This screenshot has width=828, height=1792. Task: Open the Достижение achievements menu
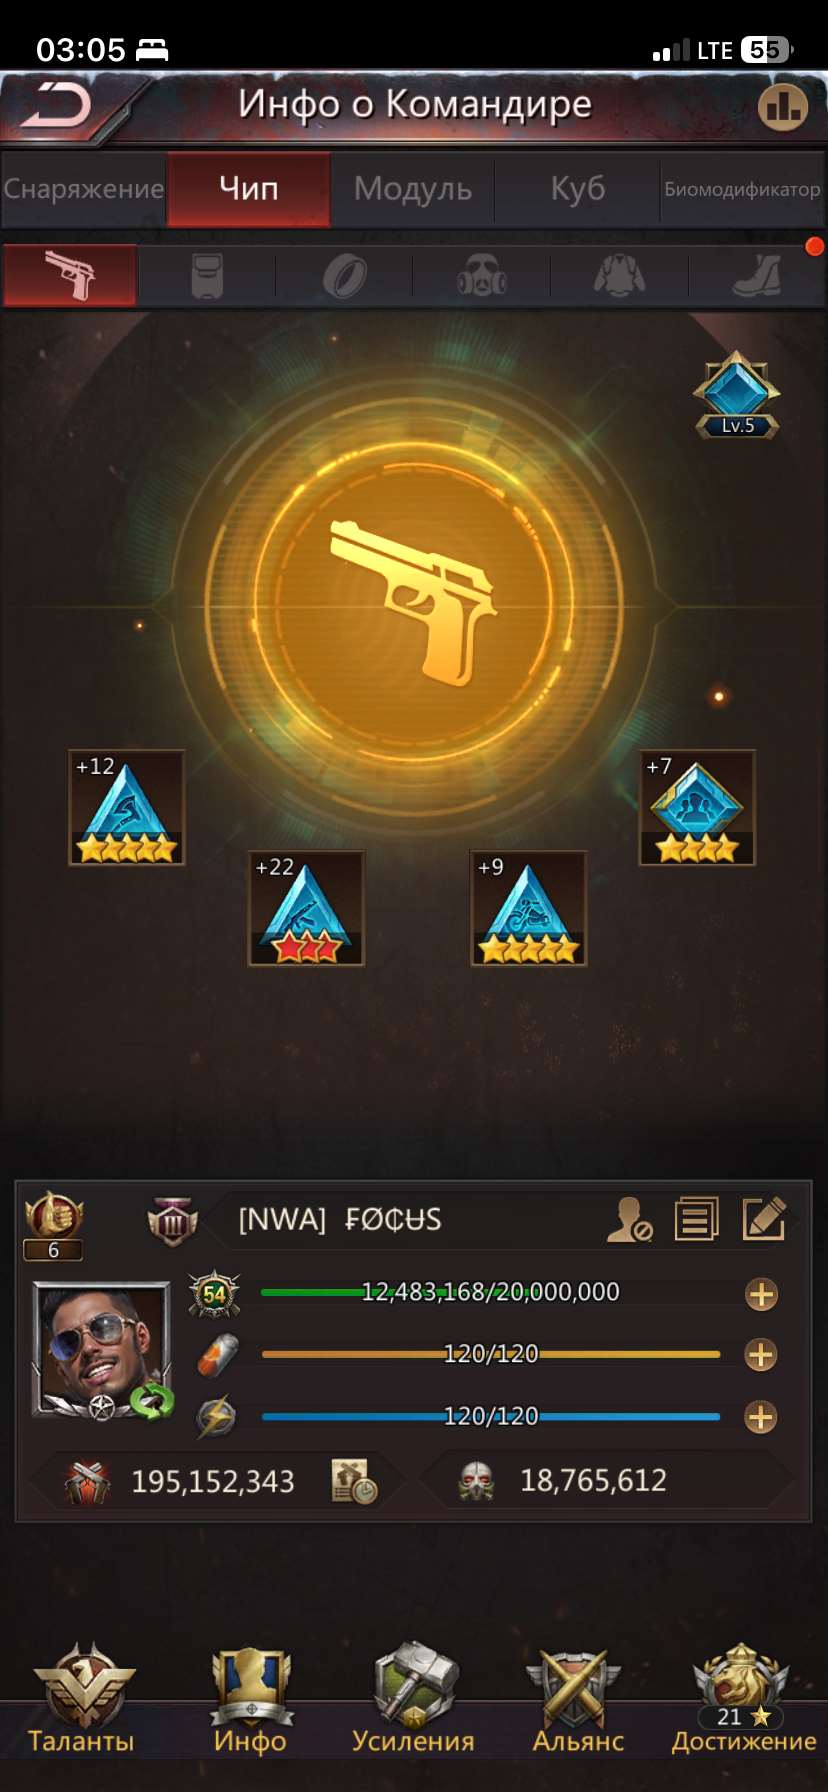(x=743, y=1700)
